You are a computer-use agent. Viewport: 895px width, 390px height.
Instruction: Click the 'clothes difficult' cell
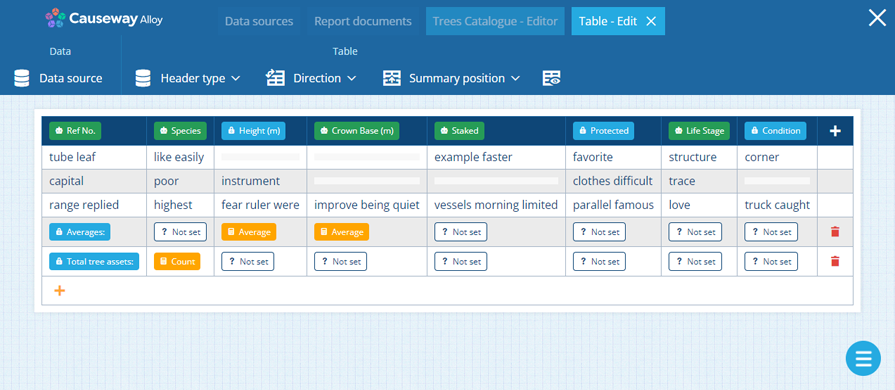614,181
